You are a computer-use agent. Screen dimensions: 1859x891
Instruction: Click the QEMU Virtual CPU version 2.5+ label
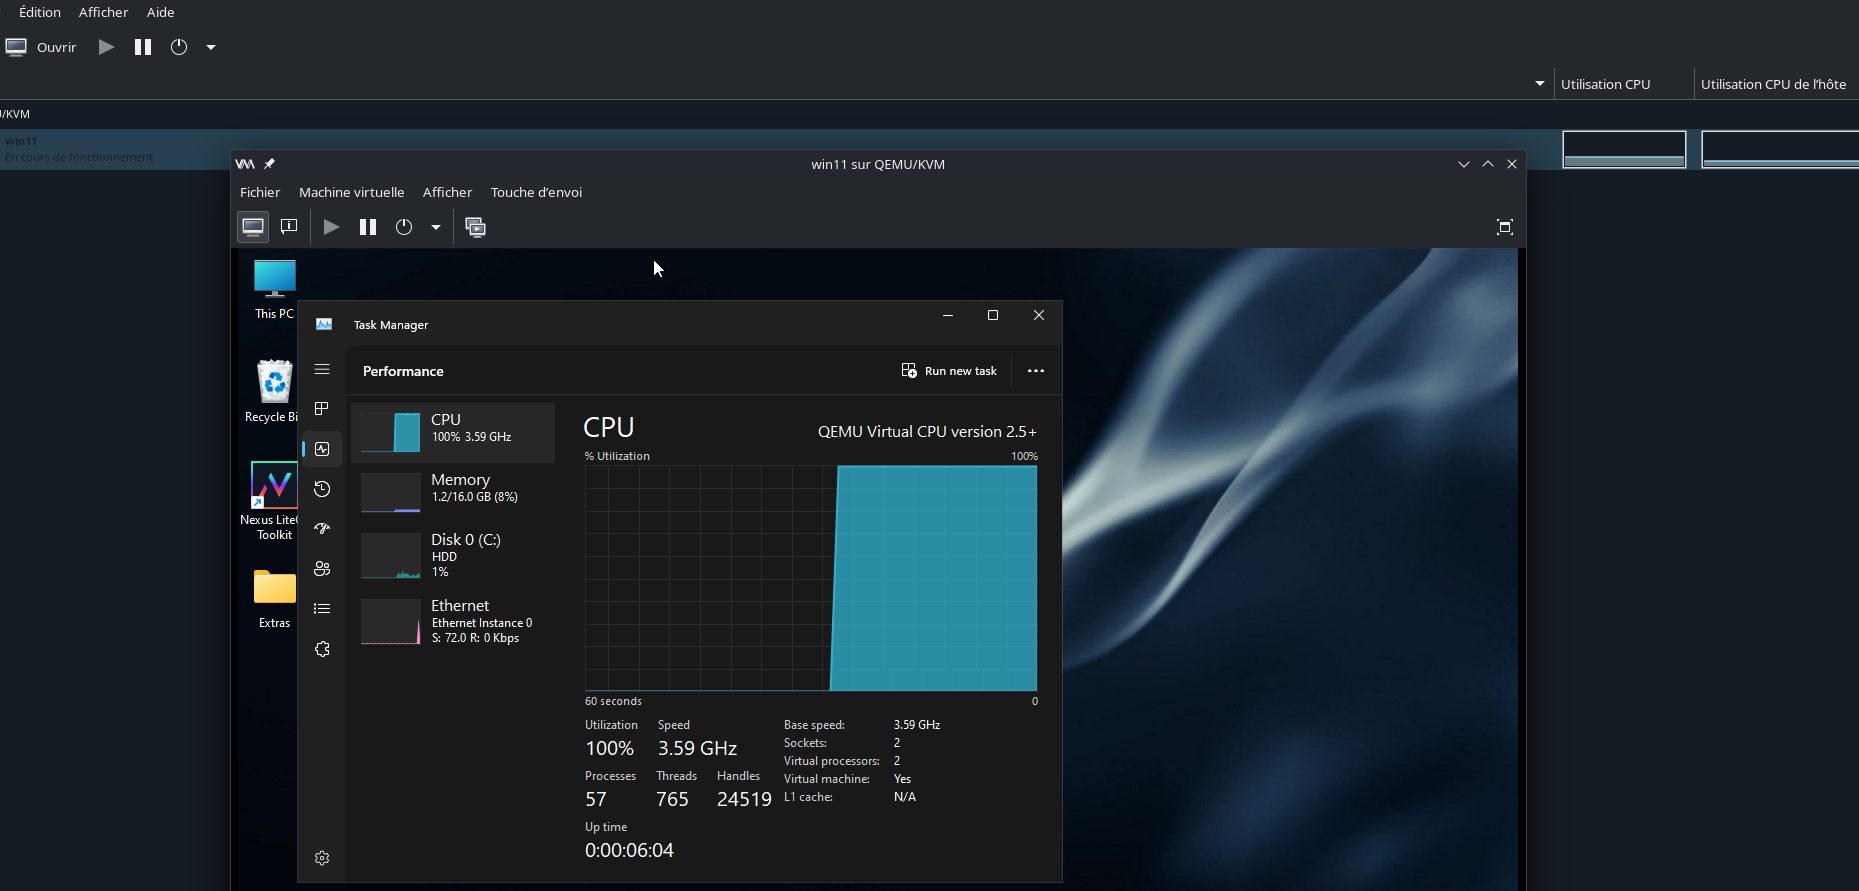927,432
